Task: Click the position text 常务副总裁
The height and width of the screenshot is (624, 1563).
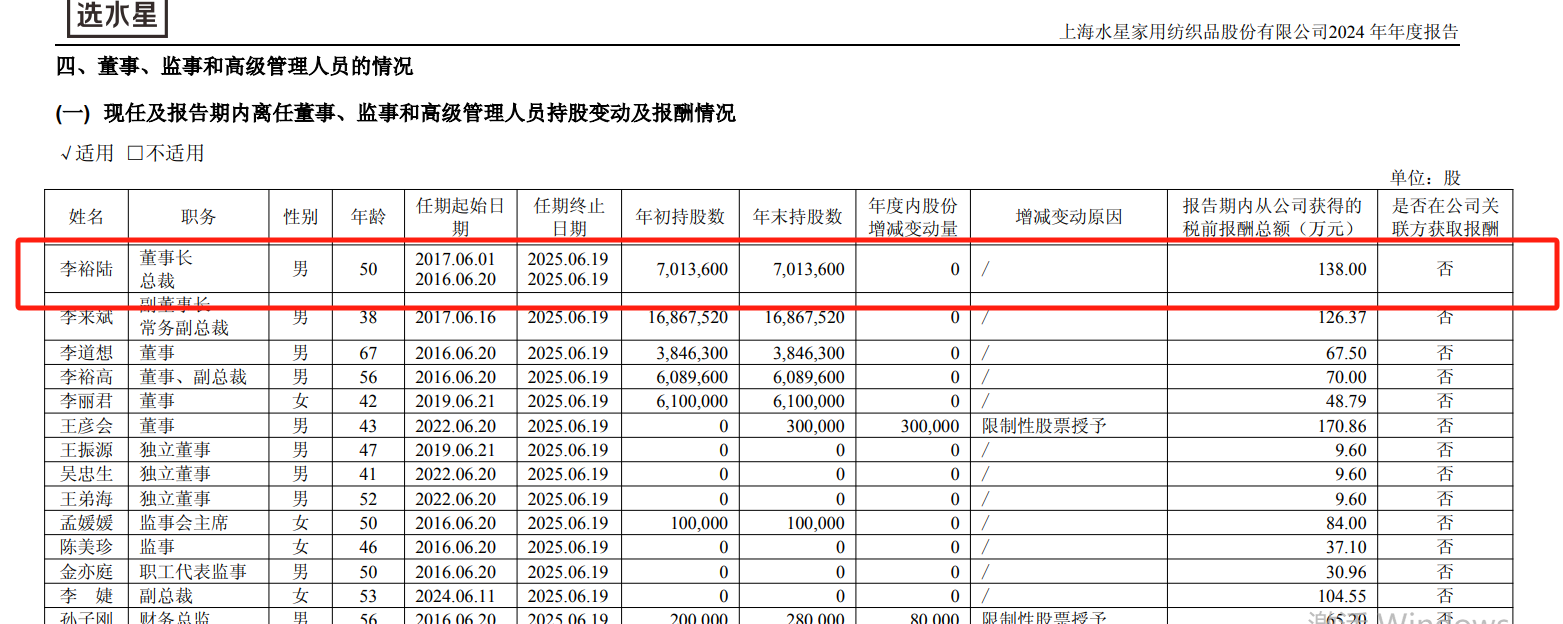Action: 184,328
